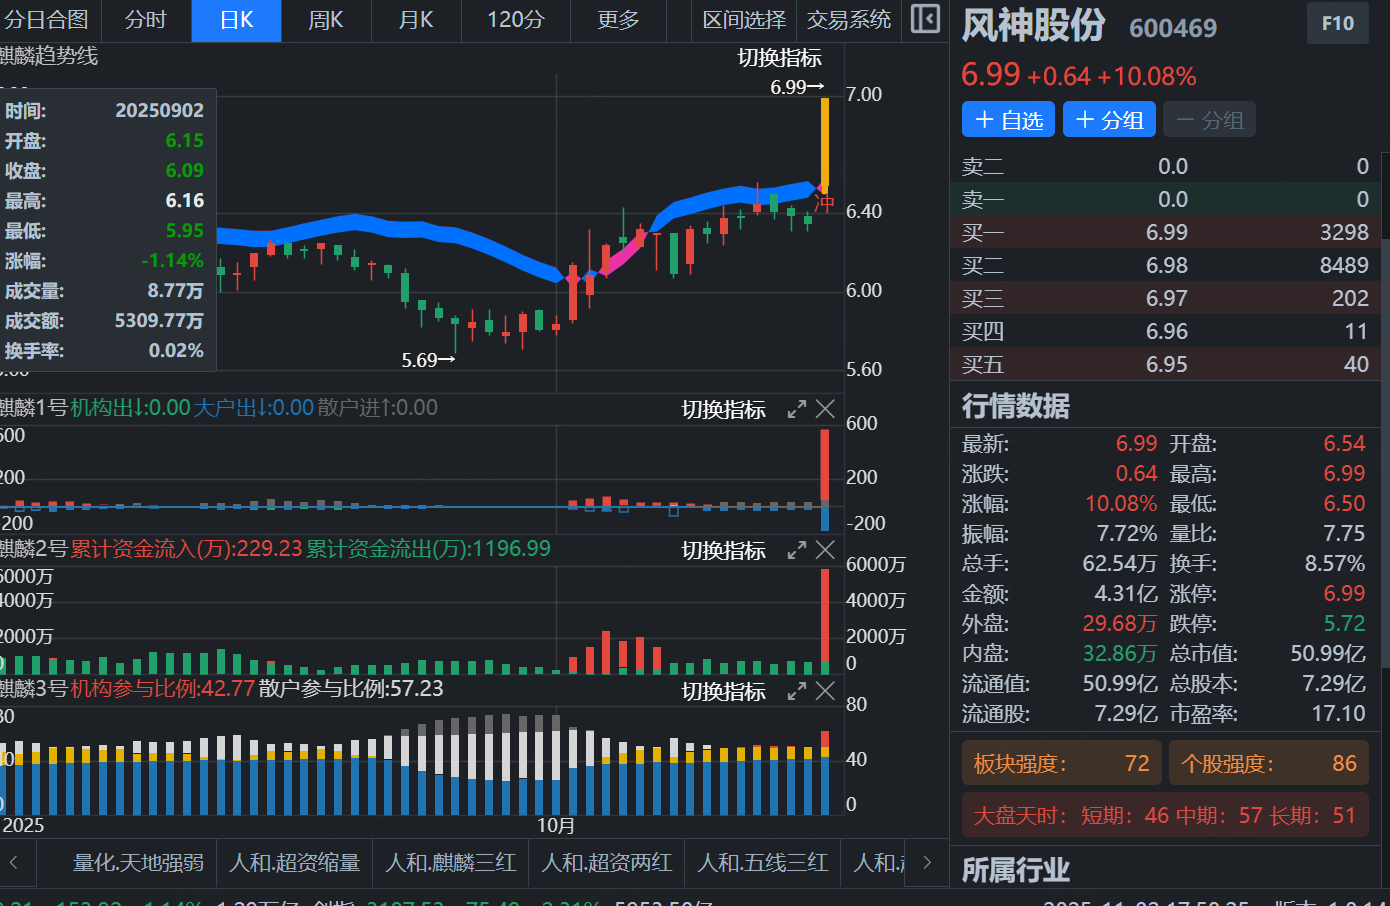Maximize the 麒麟2号 indicator panel

coord(796,550)
